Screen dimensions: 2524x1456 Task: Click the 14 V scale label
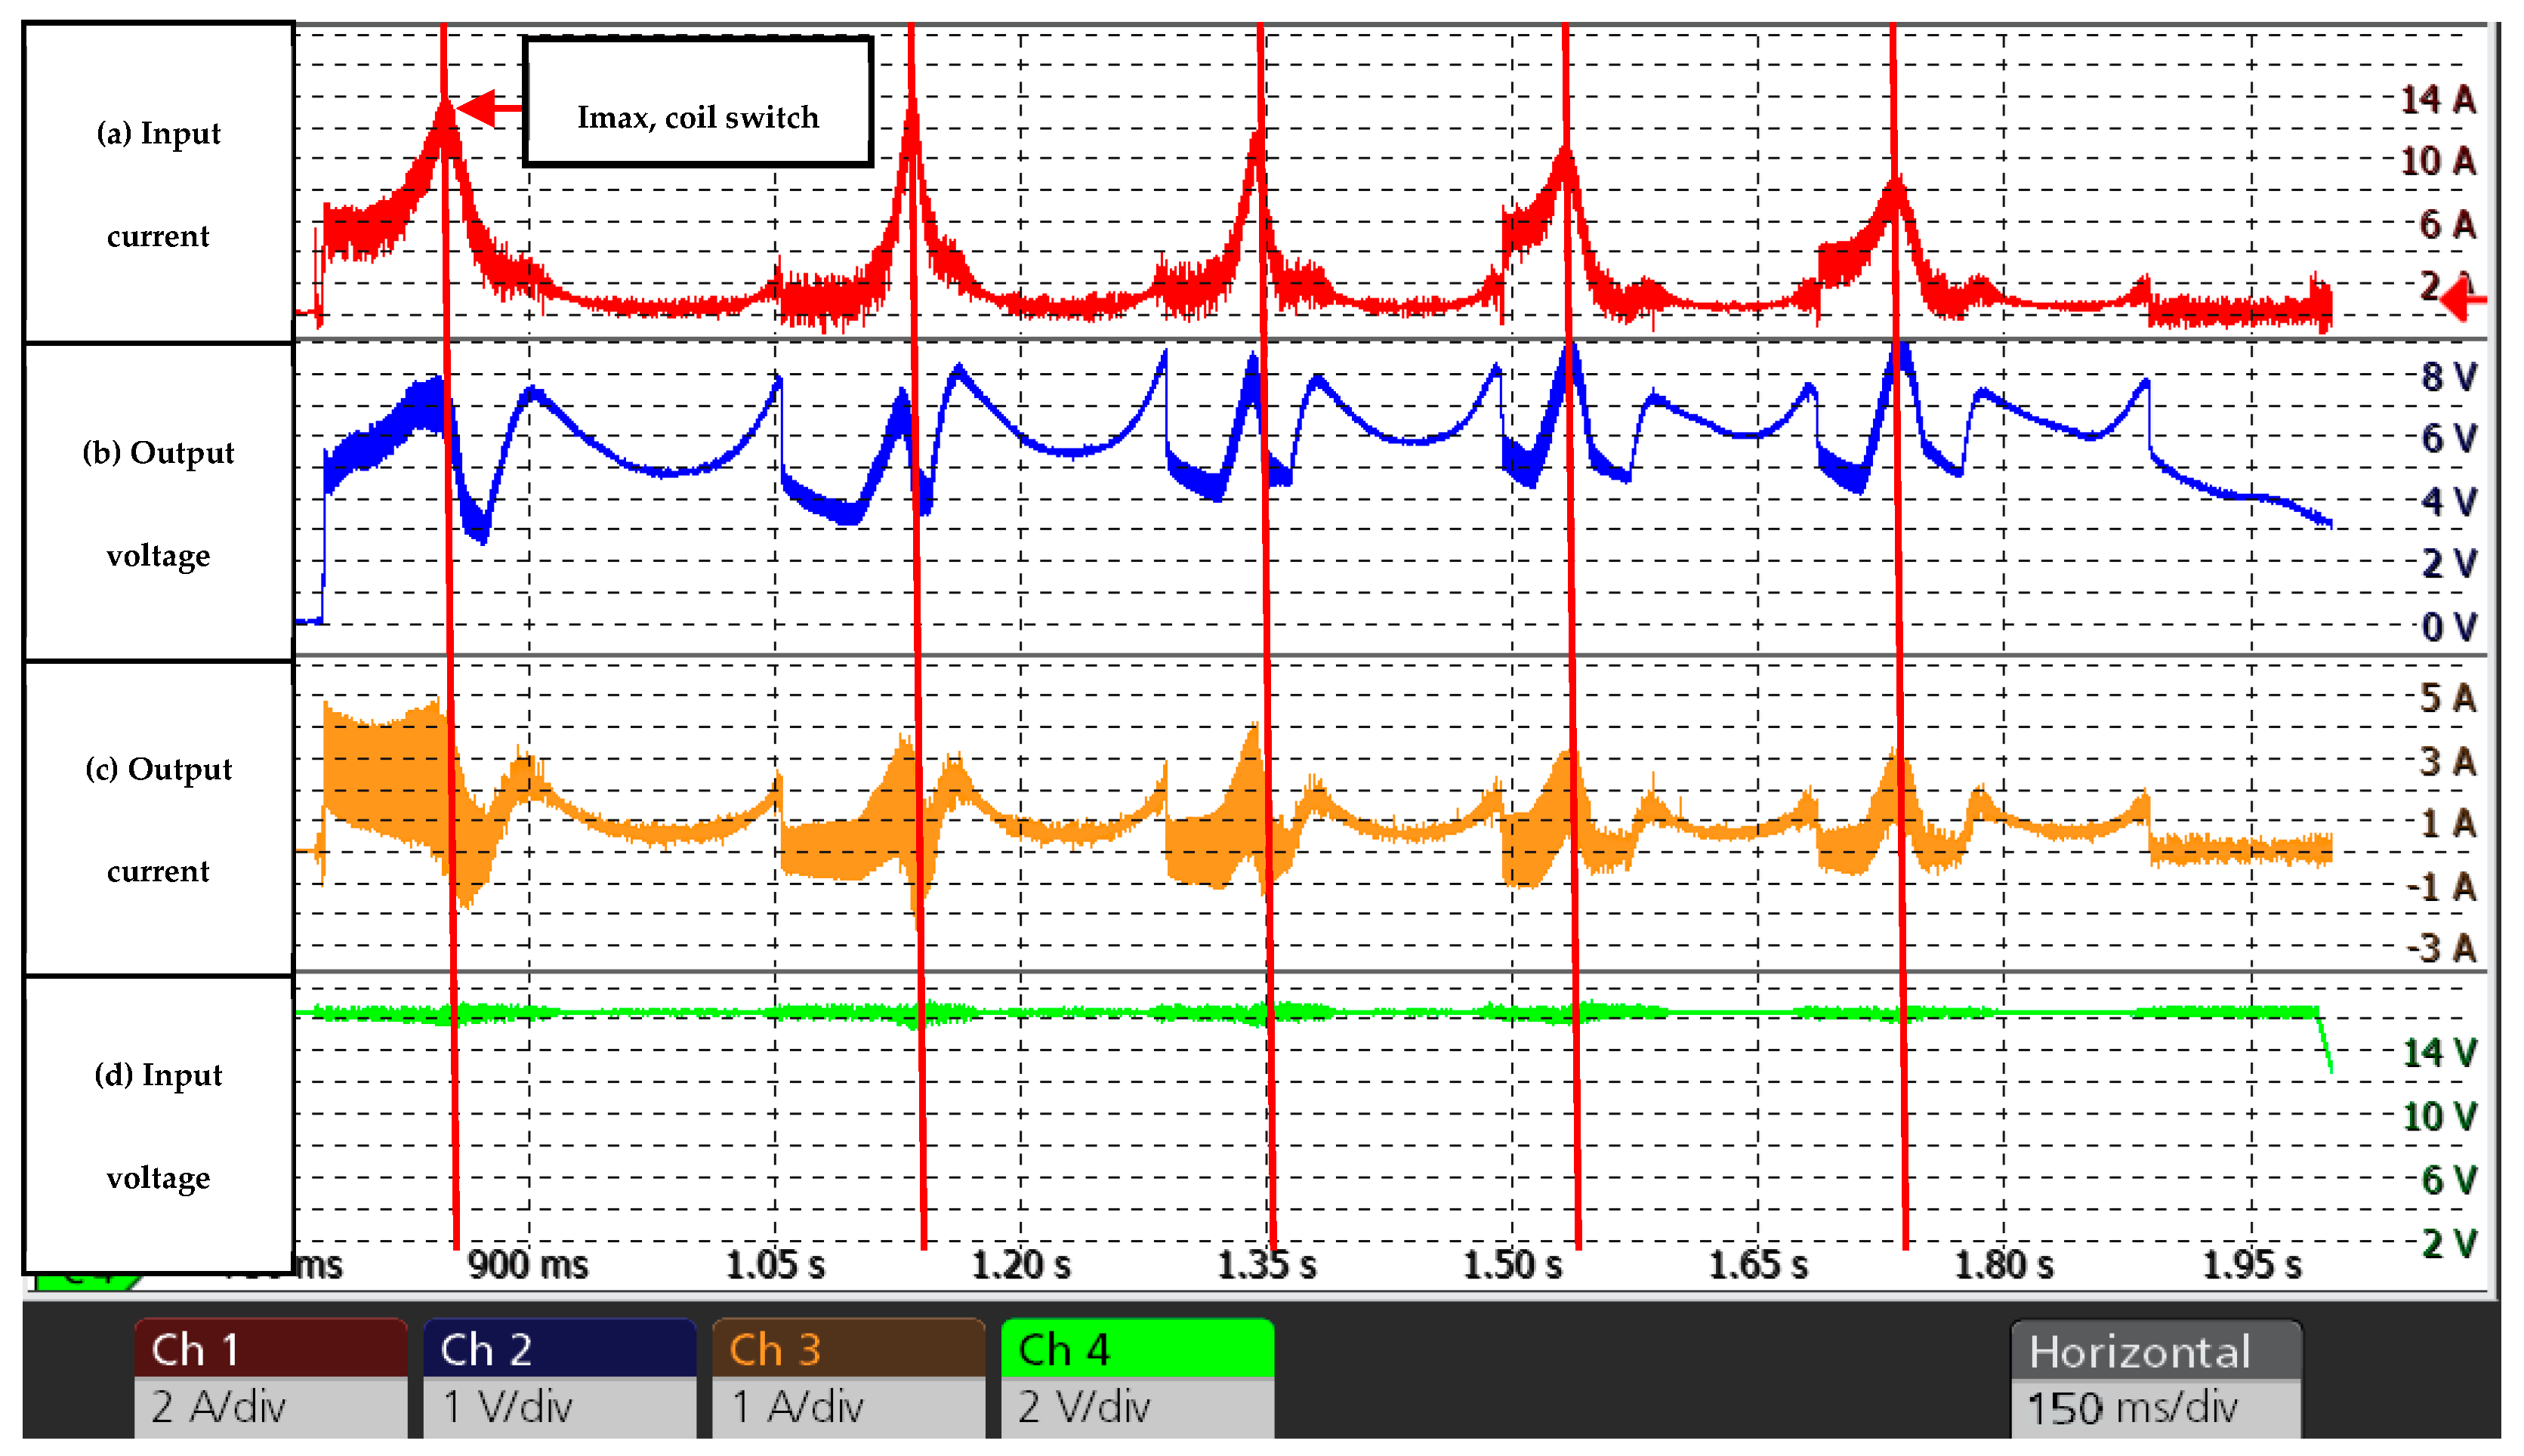point(2440,1053)
